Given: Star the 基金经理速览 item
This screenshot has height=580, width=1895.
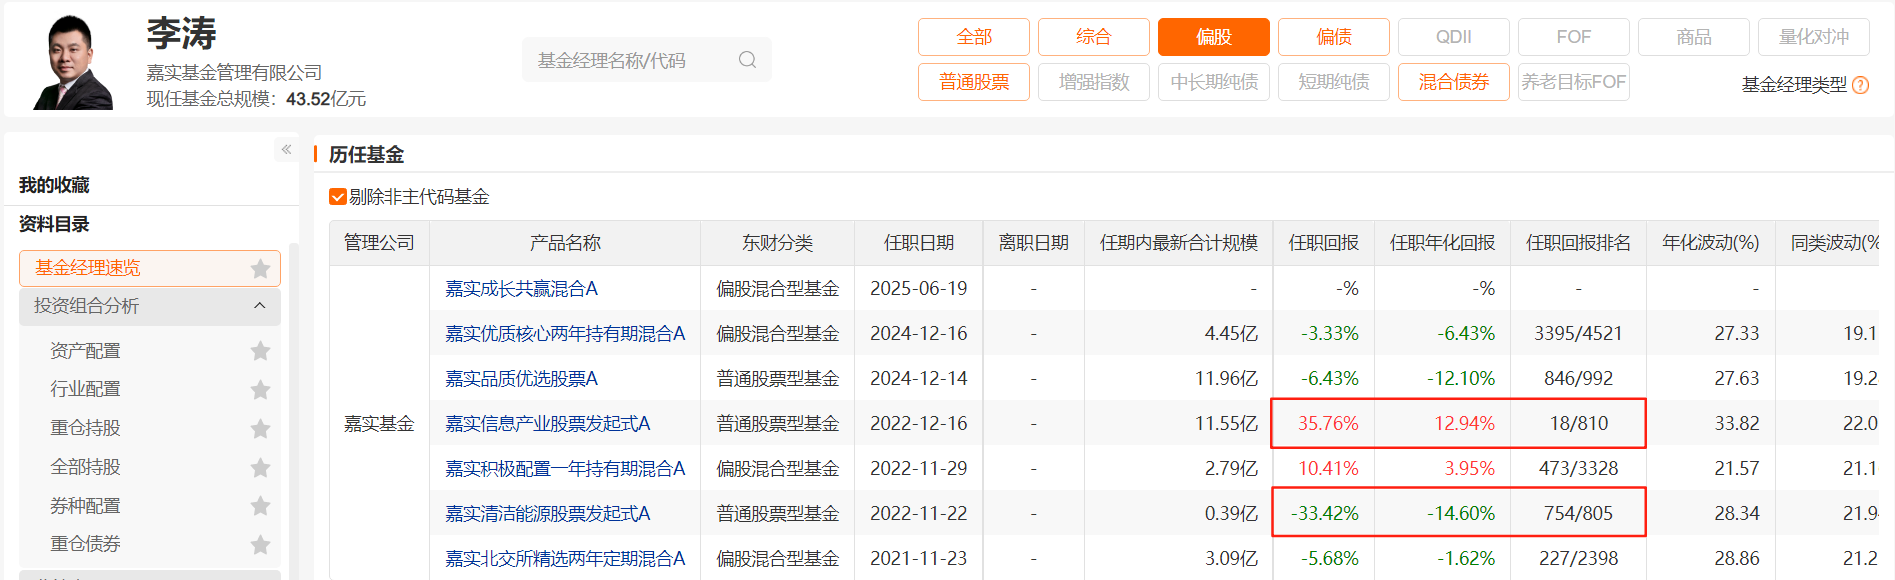Looking at the screenshot, I should (260, 268).
